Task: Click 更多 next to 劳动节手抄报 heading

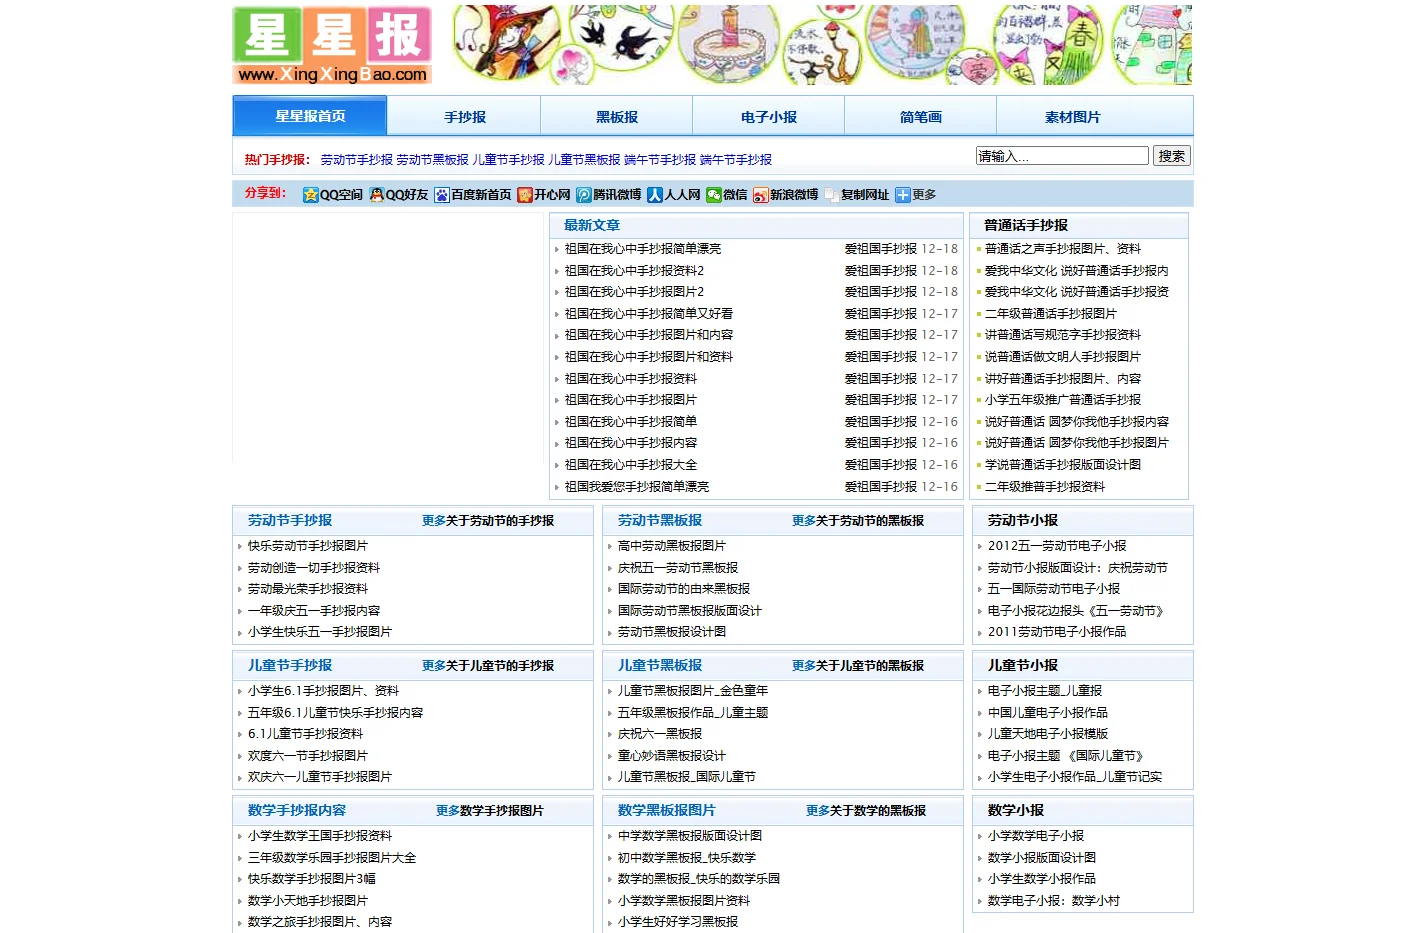Action: tap(434, 521)
